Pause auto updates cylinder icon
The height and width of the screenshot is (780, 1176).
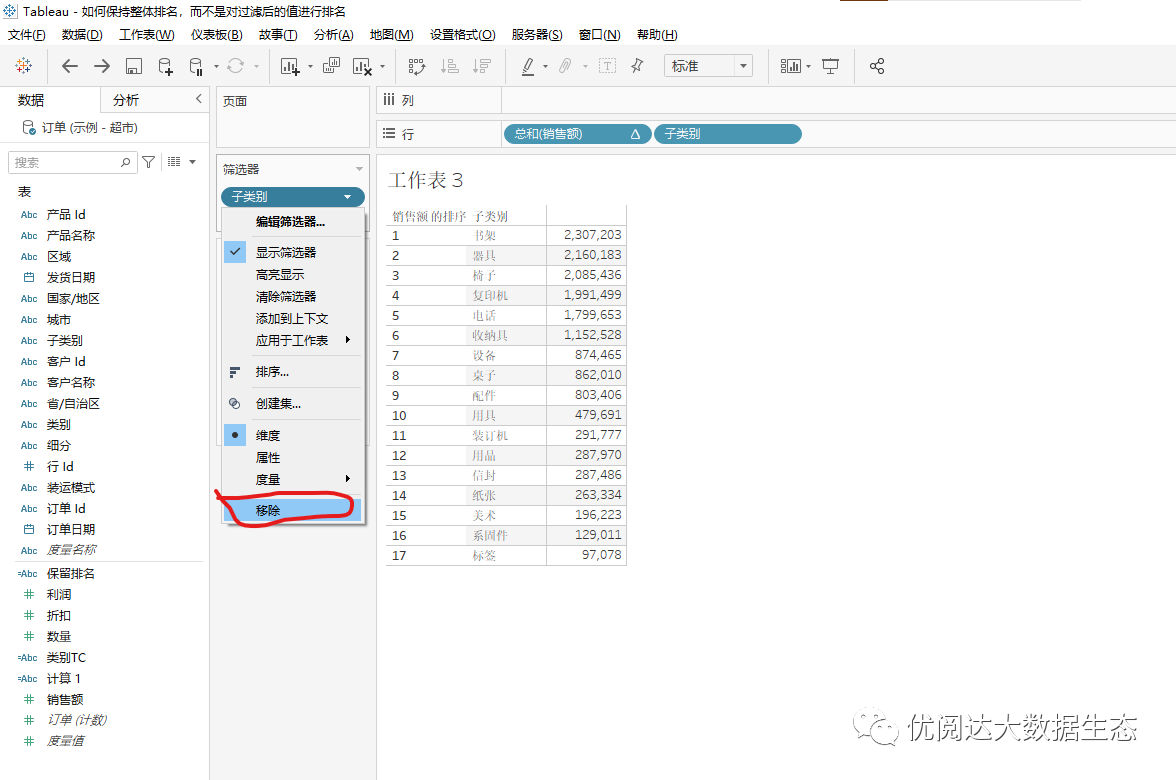[x=196, y=66]
